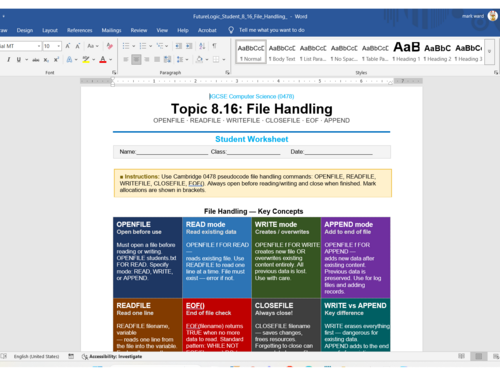
Task: Toggle Subscript formatting
Action: click(46, 60)
